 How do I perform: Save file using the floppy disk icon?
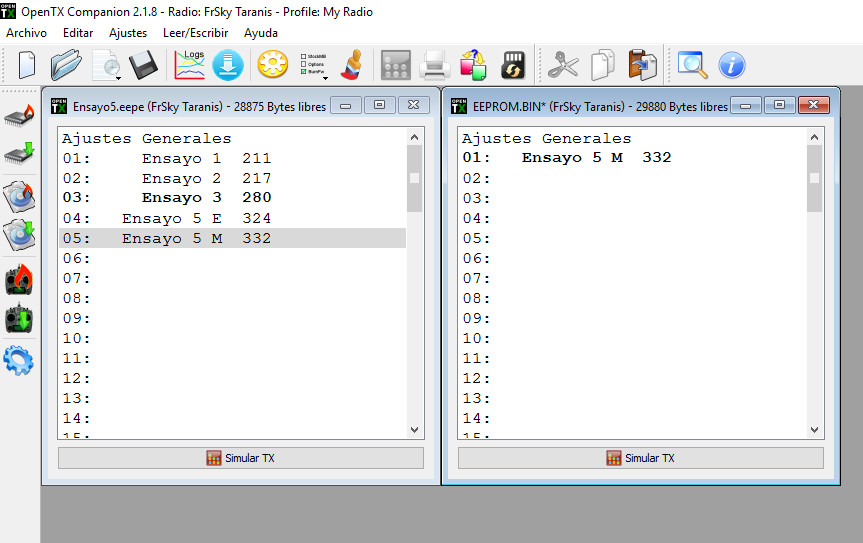tap(143, 66)
